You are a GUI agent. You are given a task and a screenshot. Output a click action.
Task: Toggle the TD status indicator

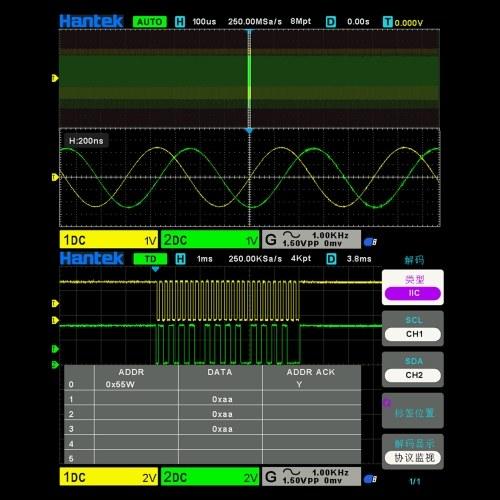(150, 259)
